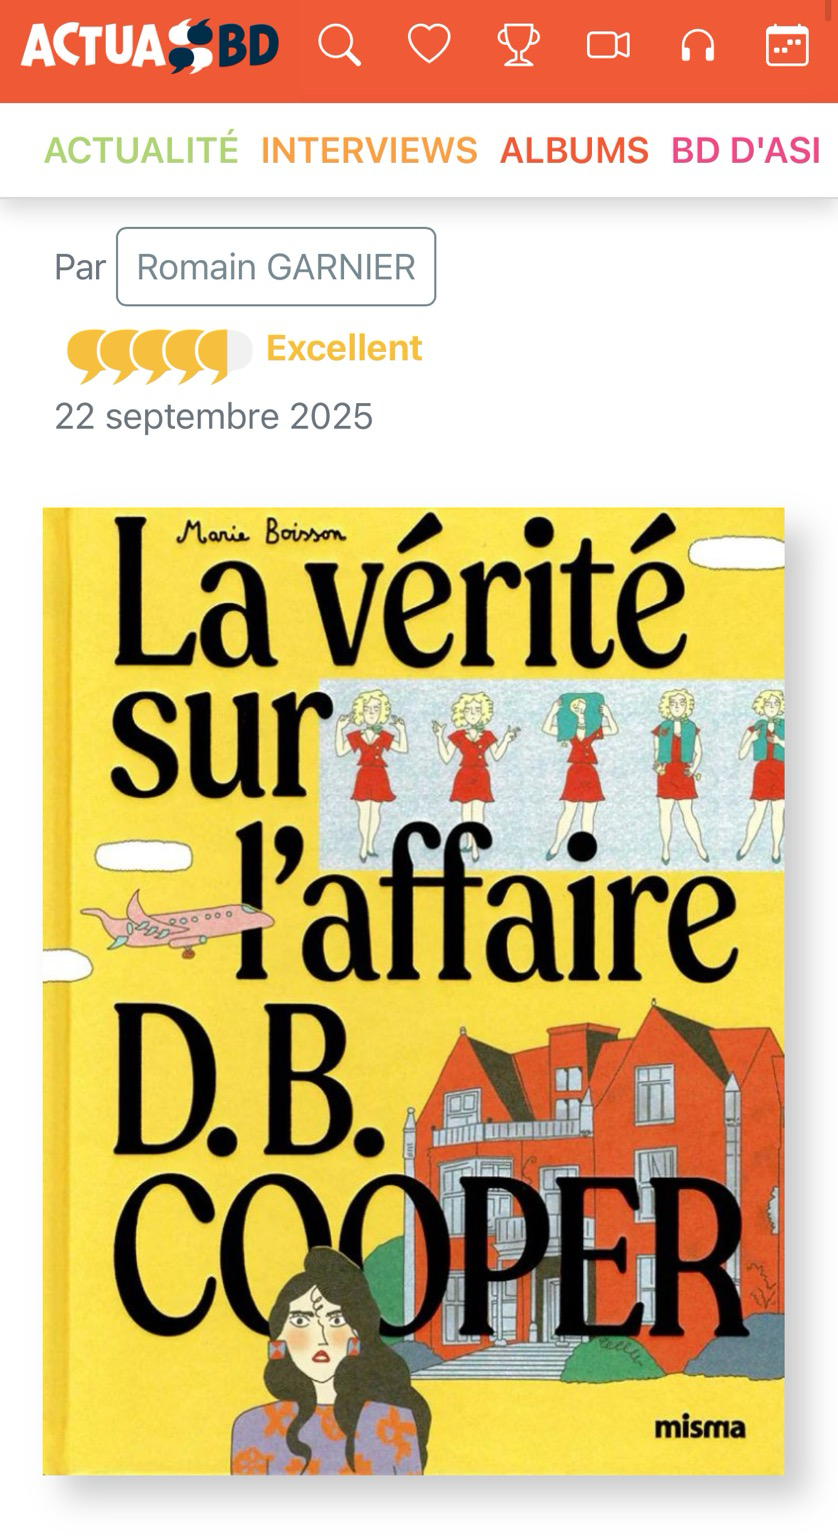This screenshot has height=1536, width=838.
Task: Go to the ACTUALITÉ section
Action: (141, 150)
